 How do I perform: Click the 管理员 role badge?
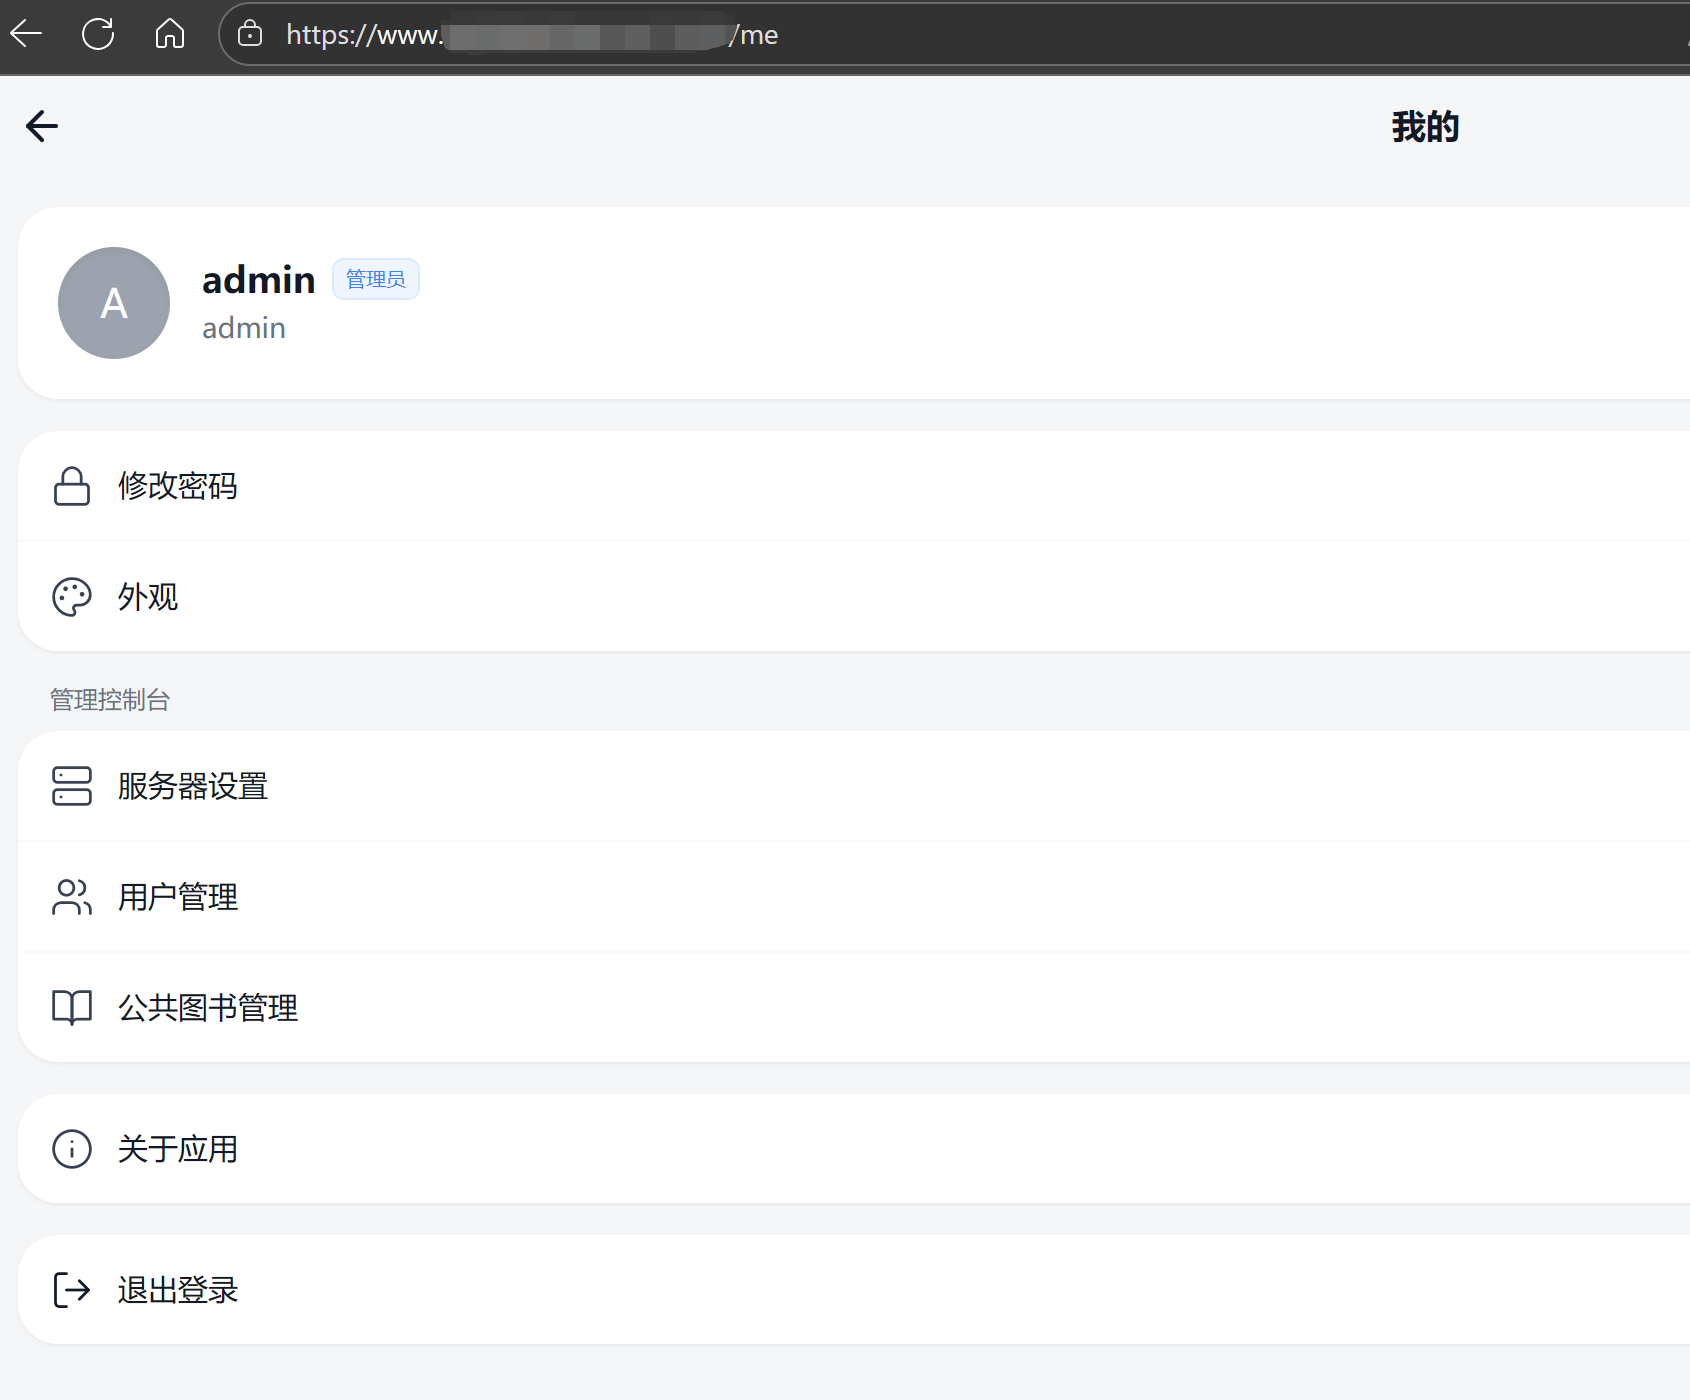[x=376, y=279]
